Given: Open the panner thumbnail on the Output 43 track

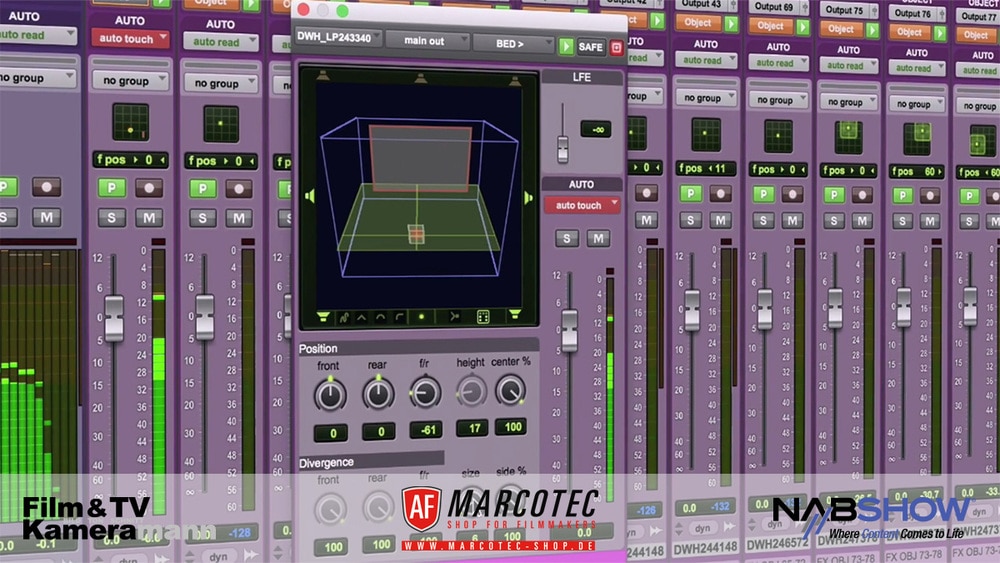Looking at the screenshot, I should pyautogui.click(x=706, y=135).
